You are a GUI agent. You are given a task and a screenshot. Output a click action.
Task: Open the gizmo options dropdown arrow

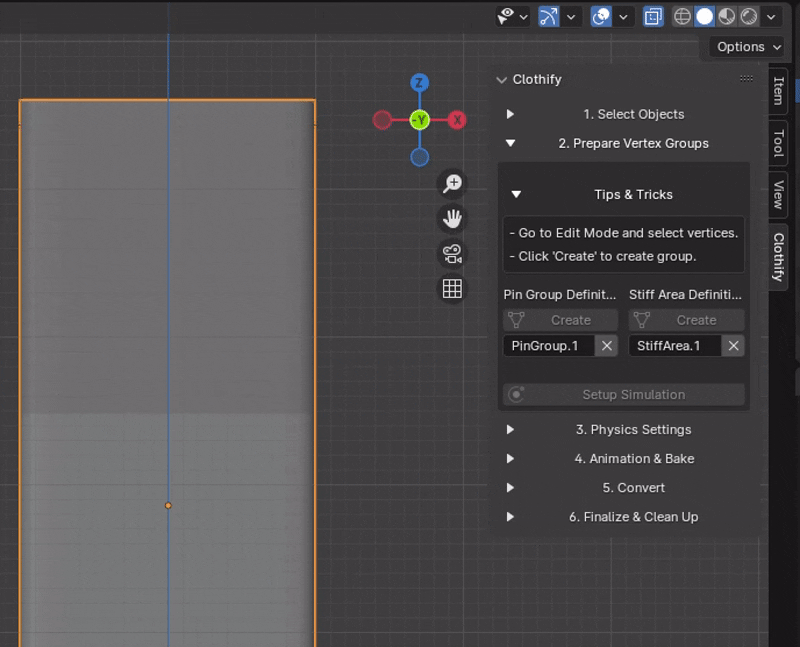click(x=571, y=17)
